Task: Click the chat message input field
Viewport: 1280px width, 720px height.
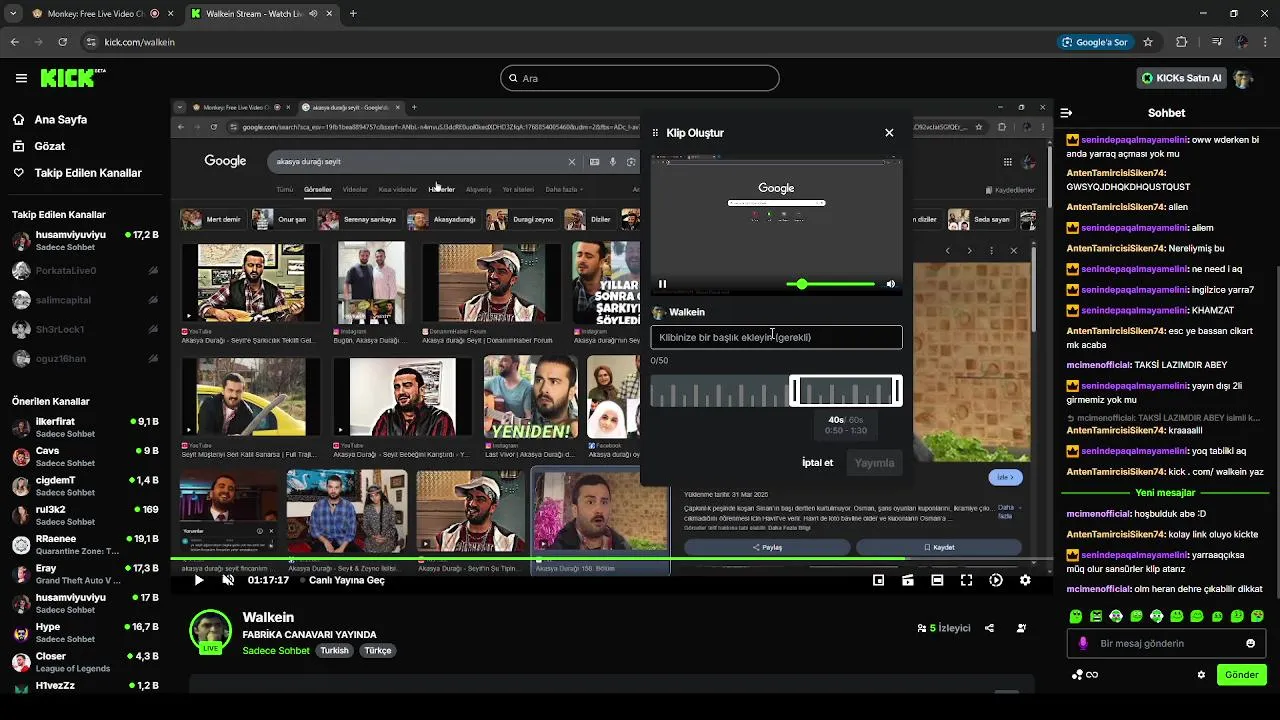Action: point(1166,643)
